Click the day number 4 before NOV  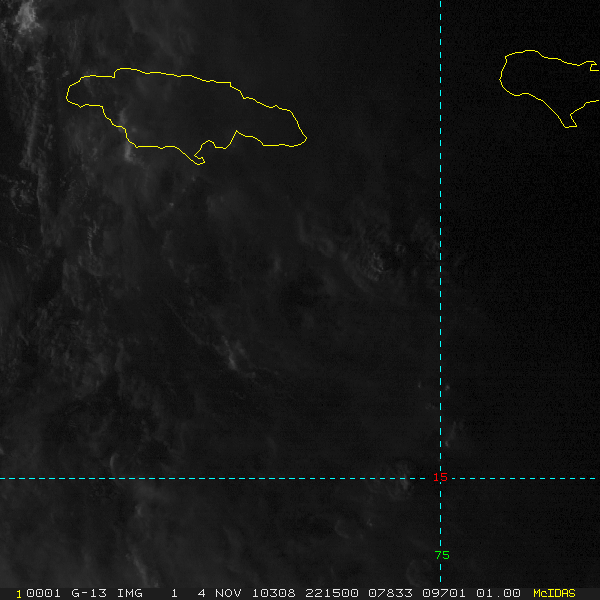[202, 593]
